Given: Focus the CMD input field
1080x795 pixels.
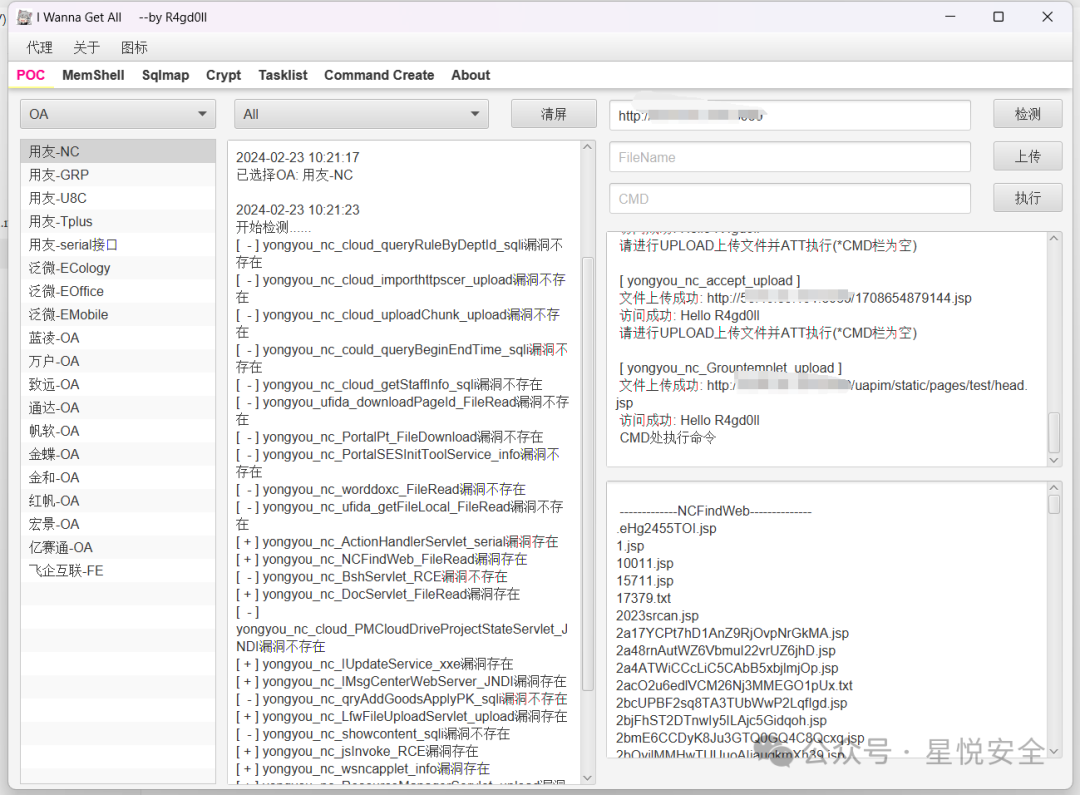Looking at the screenshot, I should tap(790, 199).
